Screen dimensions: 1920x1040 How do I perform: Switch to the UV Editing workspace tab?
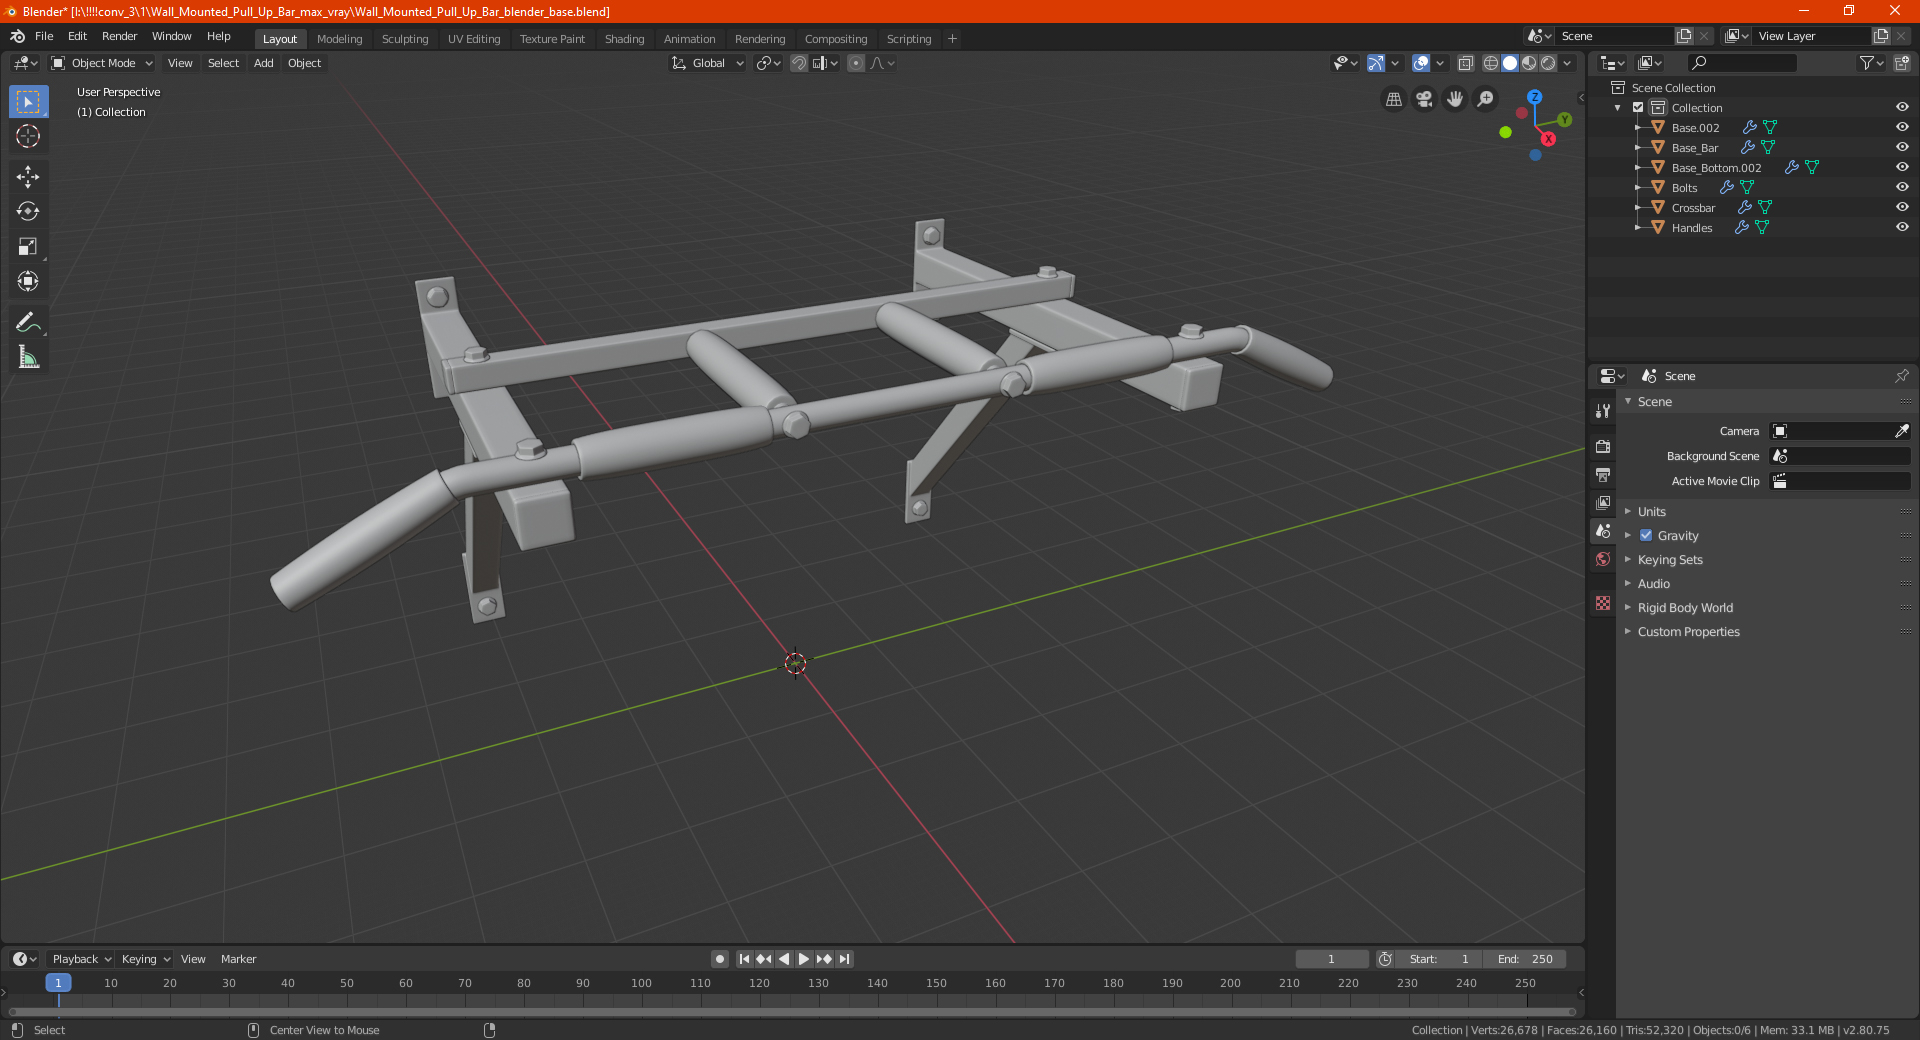pos(473,39)
